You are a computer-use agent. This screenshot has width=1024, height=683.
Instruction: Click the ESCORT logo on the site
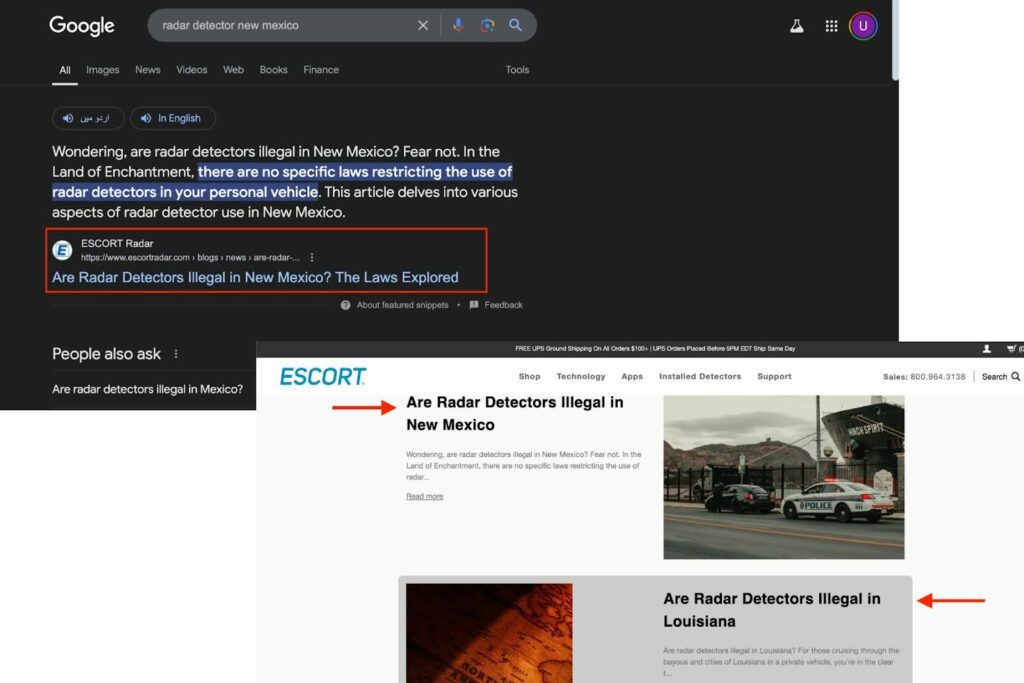(323, 377)
